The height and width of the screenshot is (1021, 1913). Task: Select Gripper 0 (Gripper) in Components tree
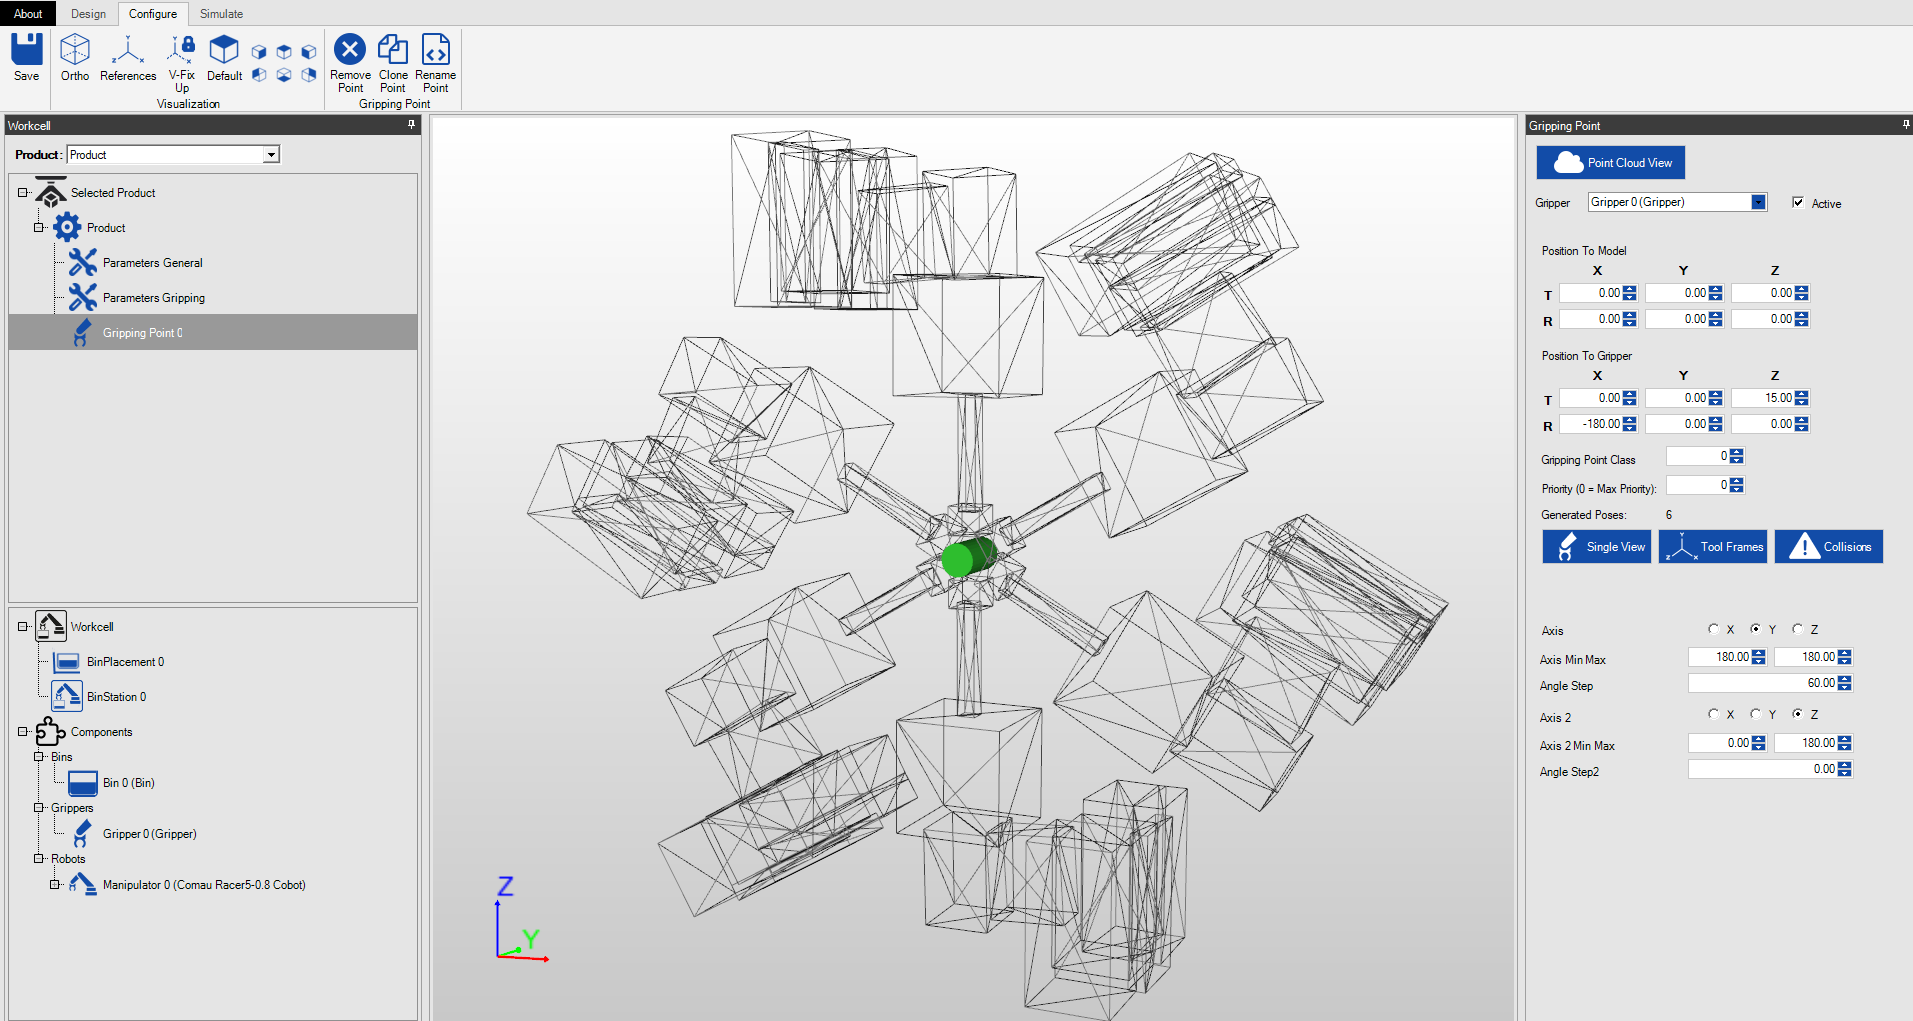click(149, 834)
